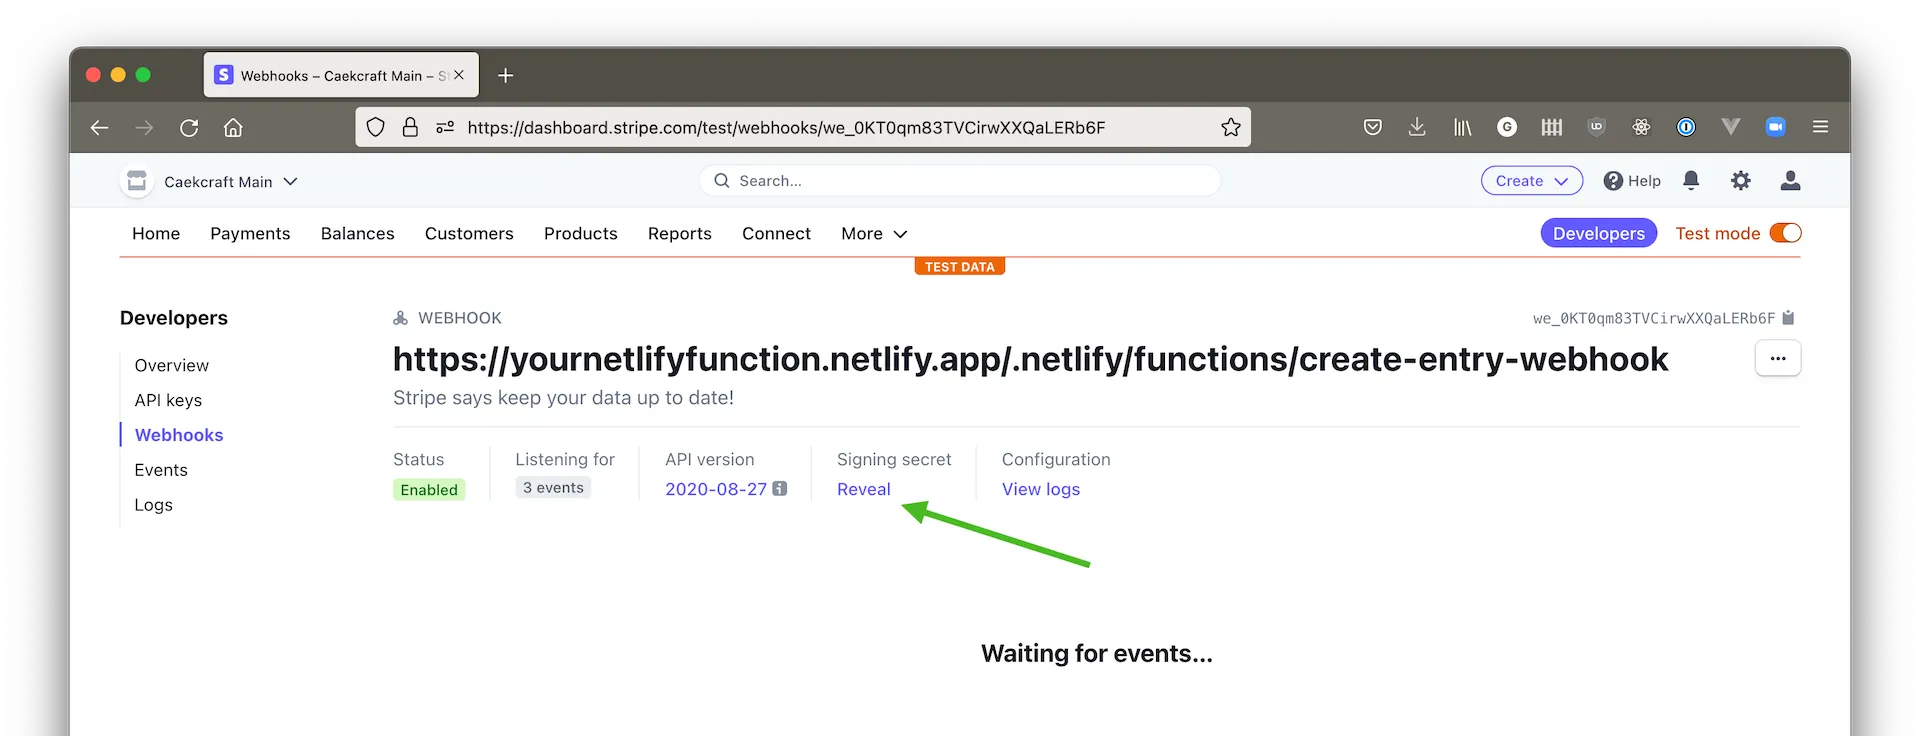Select Webhooks in Developers sidebar
The height and width of the screenshot is (736, 1920).
coord(179,435)
